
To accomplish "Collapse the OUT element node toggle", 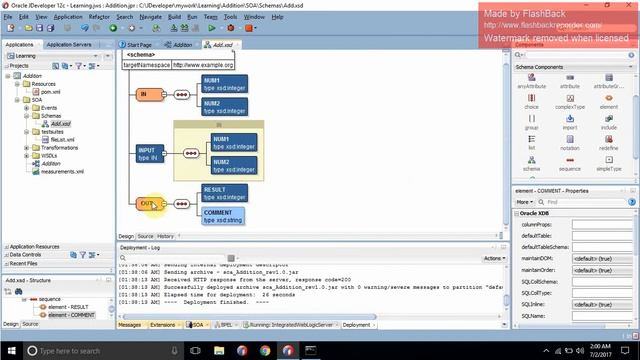I will [164, 204].
